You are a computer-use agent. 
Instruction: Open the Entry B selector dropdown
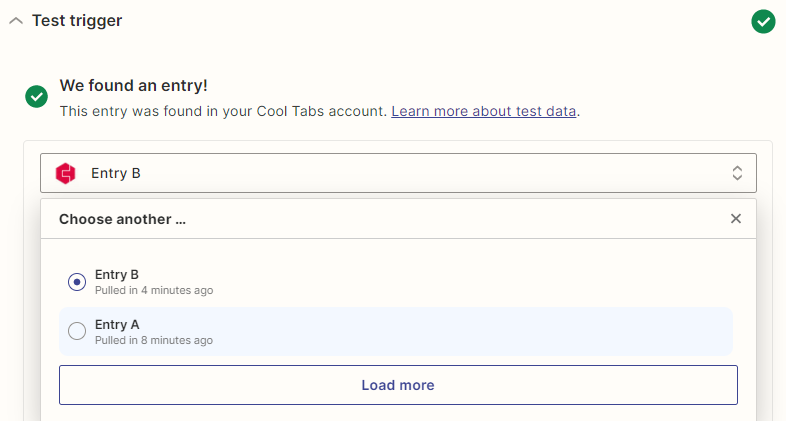coord(398,173)
